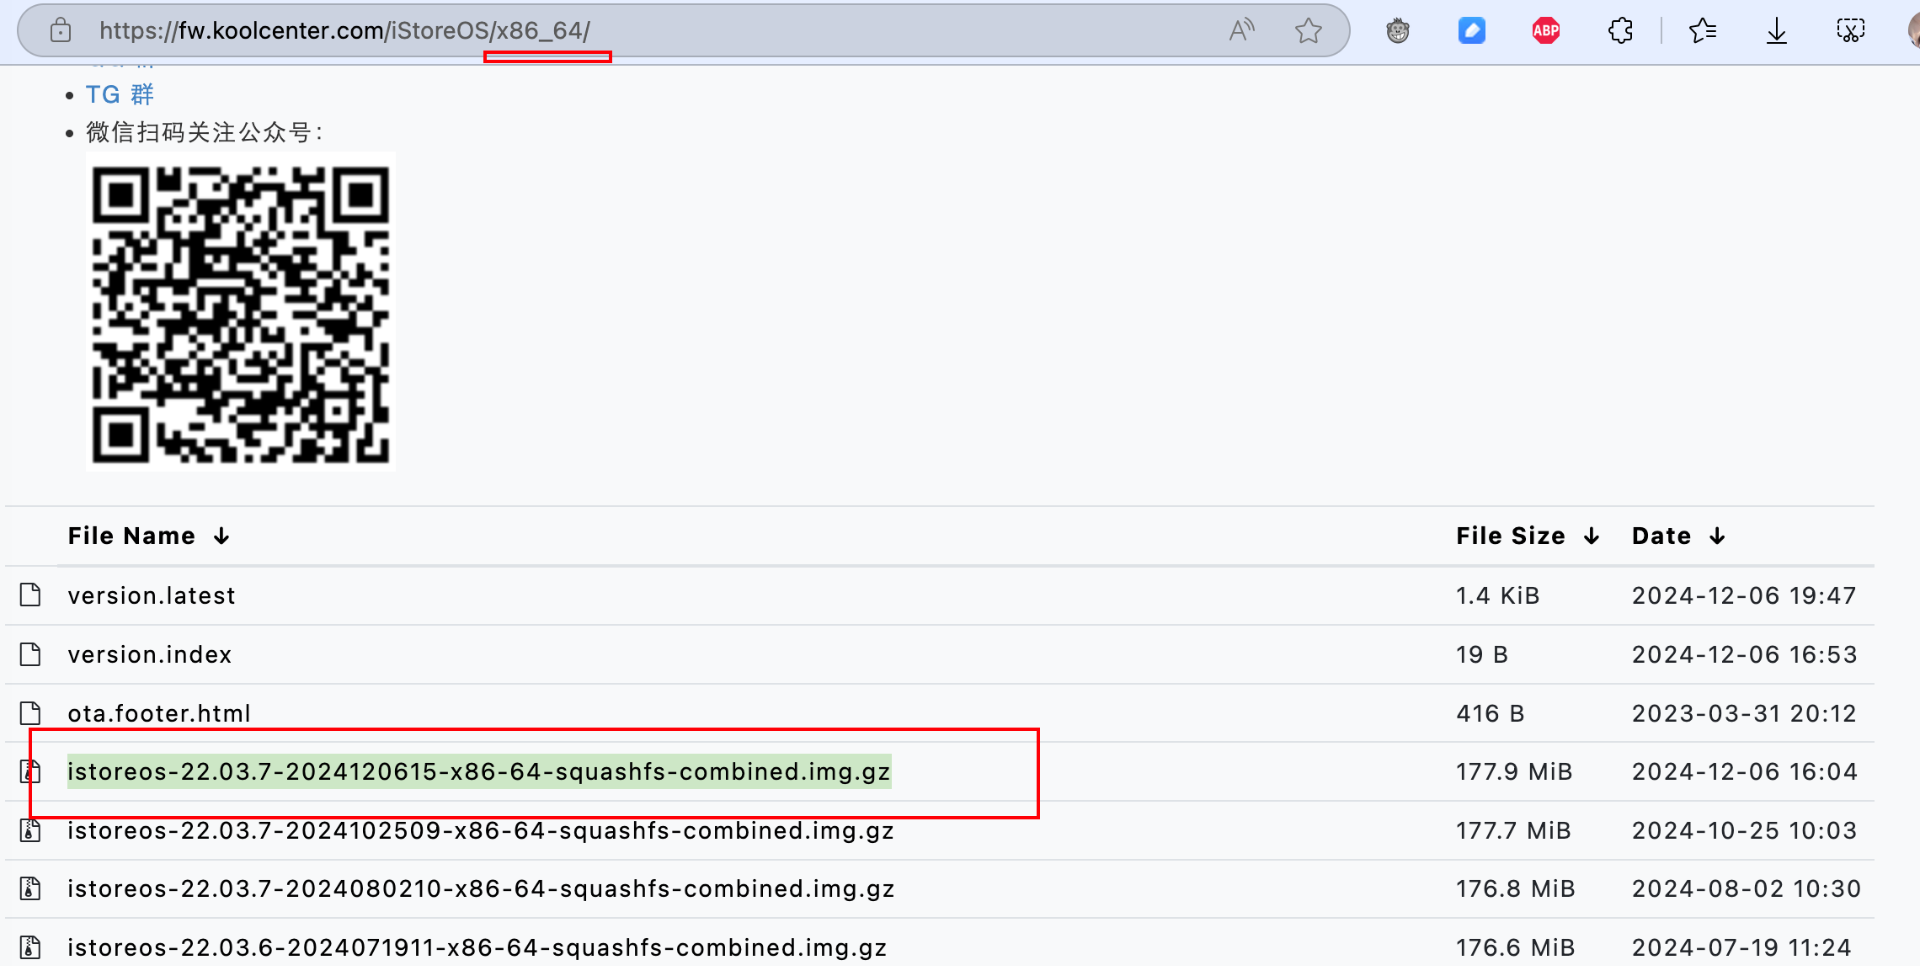The height and width of the screenshot is (966, 1920).
Task: Click the blue pencil extension icon
Action: [1471, 31]
